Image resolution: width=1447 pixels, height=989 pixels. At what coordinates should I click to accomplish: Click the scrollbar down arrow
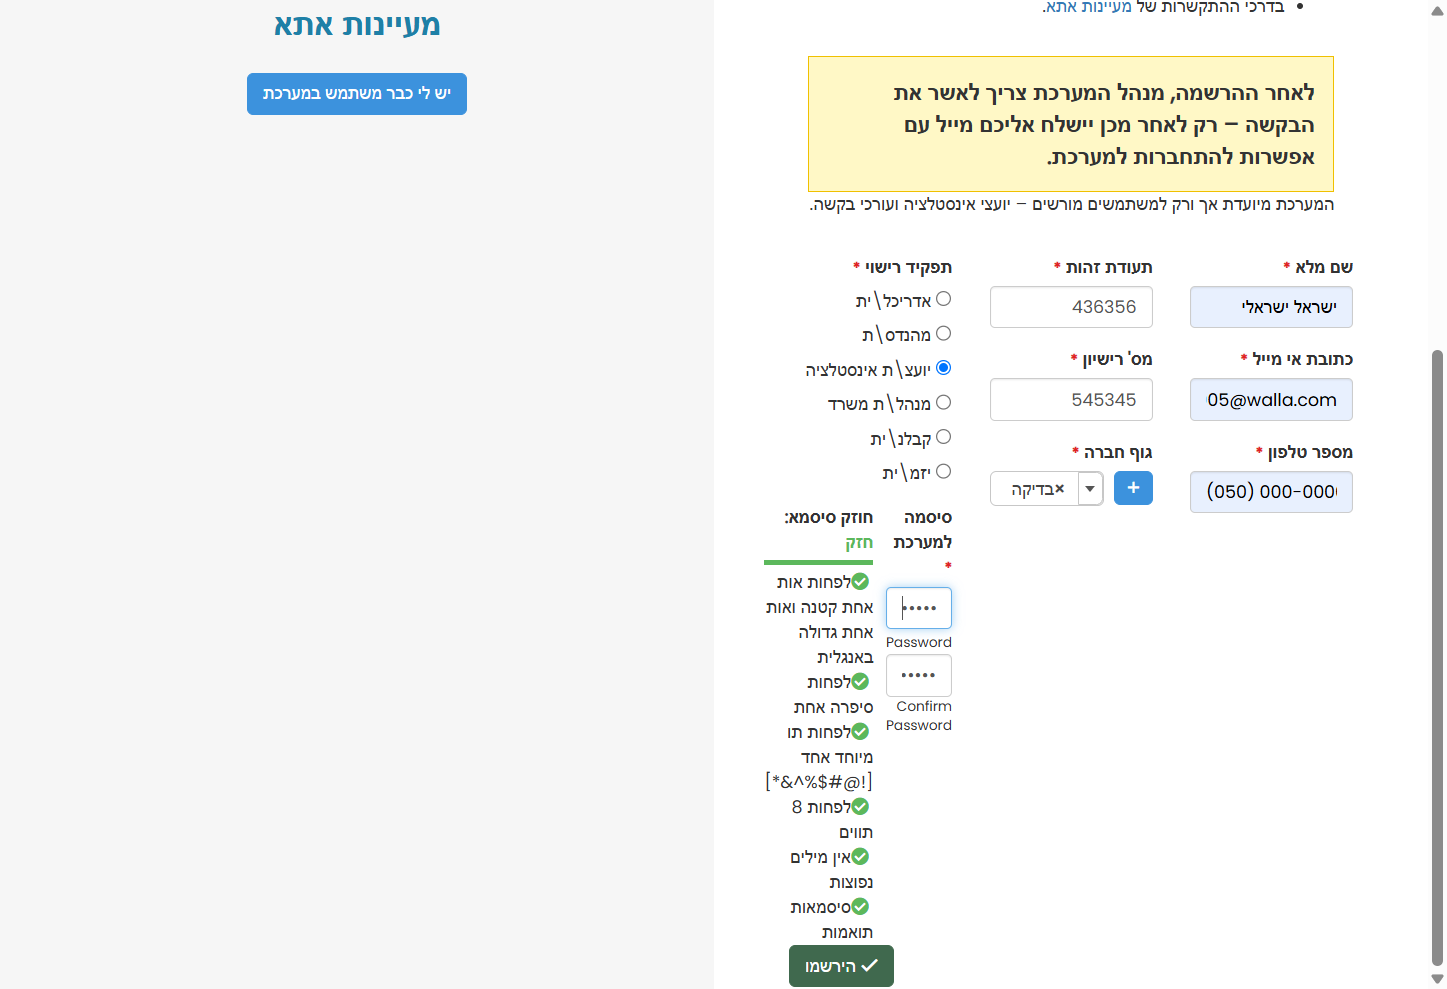click(1437, 979)
